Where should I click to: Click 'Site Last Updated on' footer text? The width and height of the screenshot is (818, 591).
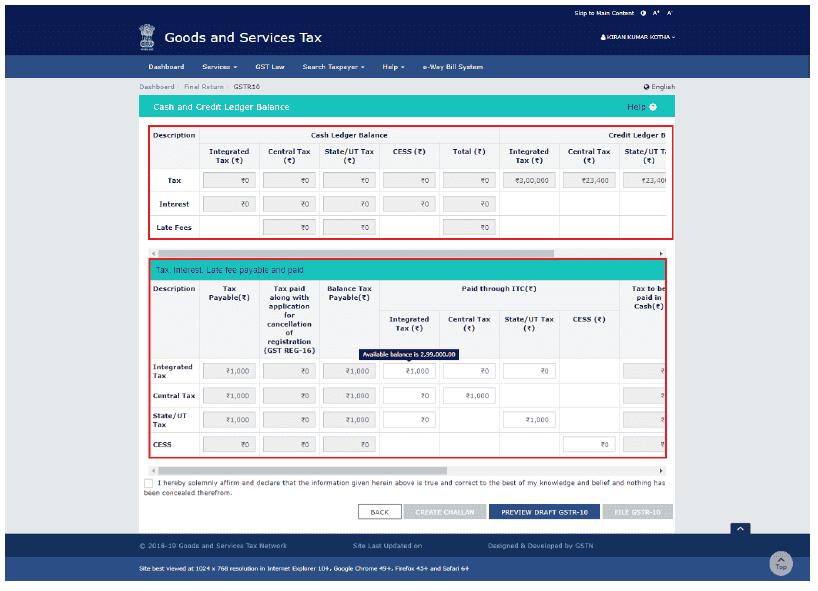tap(387, 546)
